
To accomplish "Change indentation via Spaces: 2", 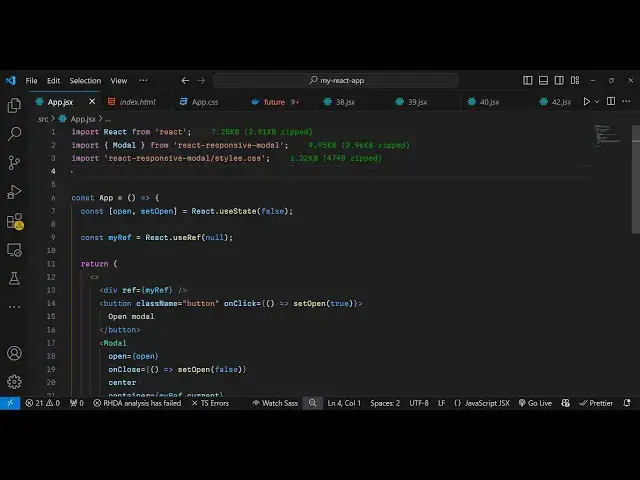I will click(x=385, y=403).
